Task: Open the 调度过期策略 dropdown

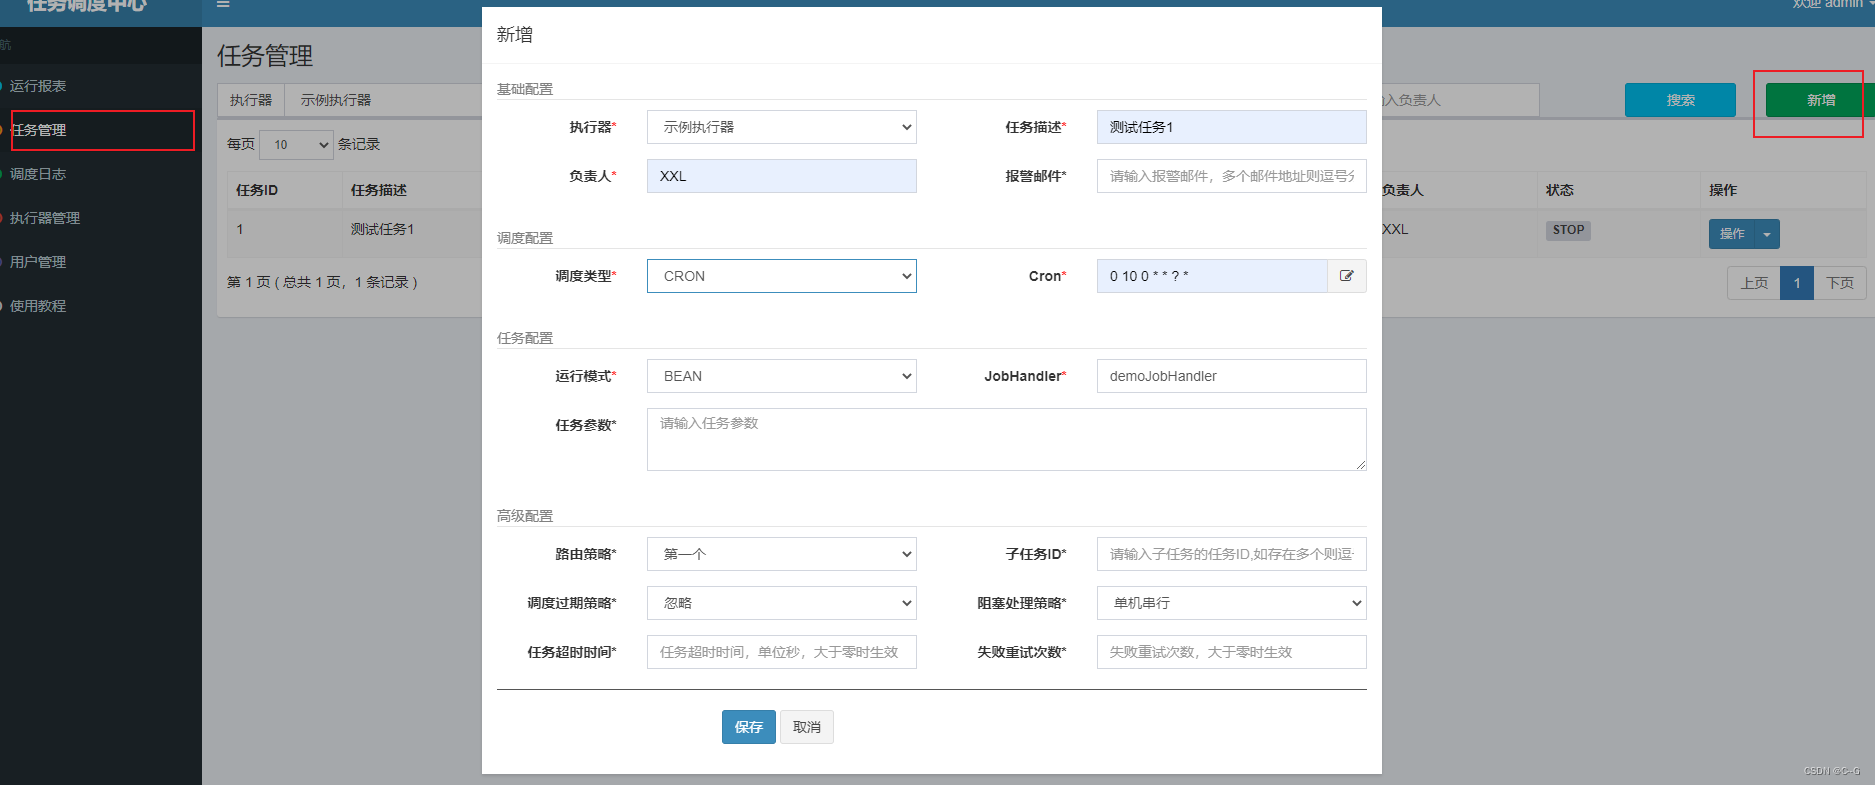Action: (x=782, y=603)
